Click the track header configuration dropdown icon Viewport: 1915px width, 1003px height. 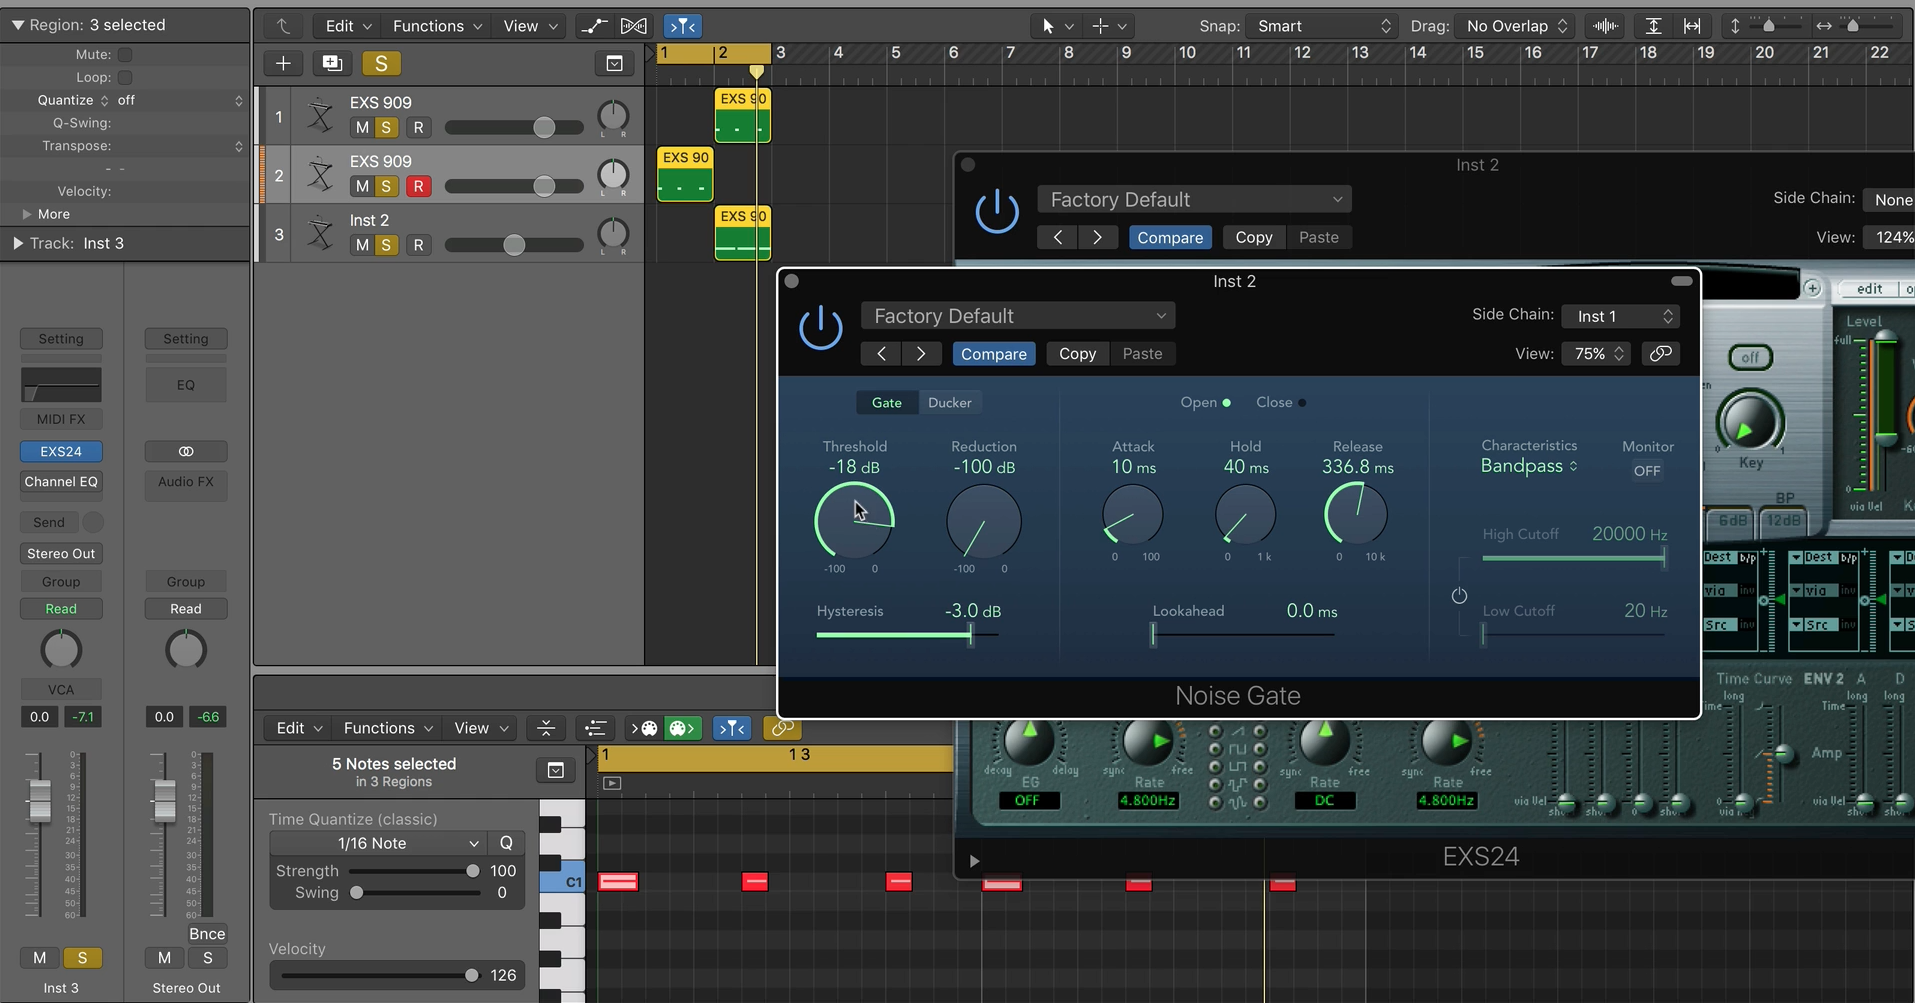(x=614, y=63)
